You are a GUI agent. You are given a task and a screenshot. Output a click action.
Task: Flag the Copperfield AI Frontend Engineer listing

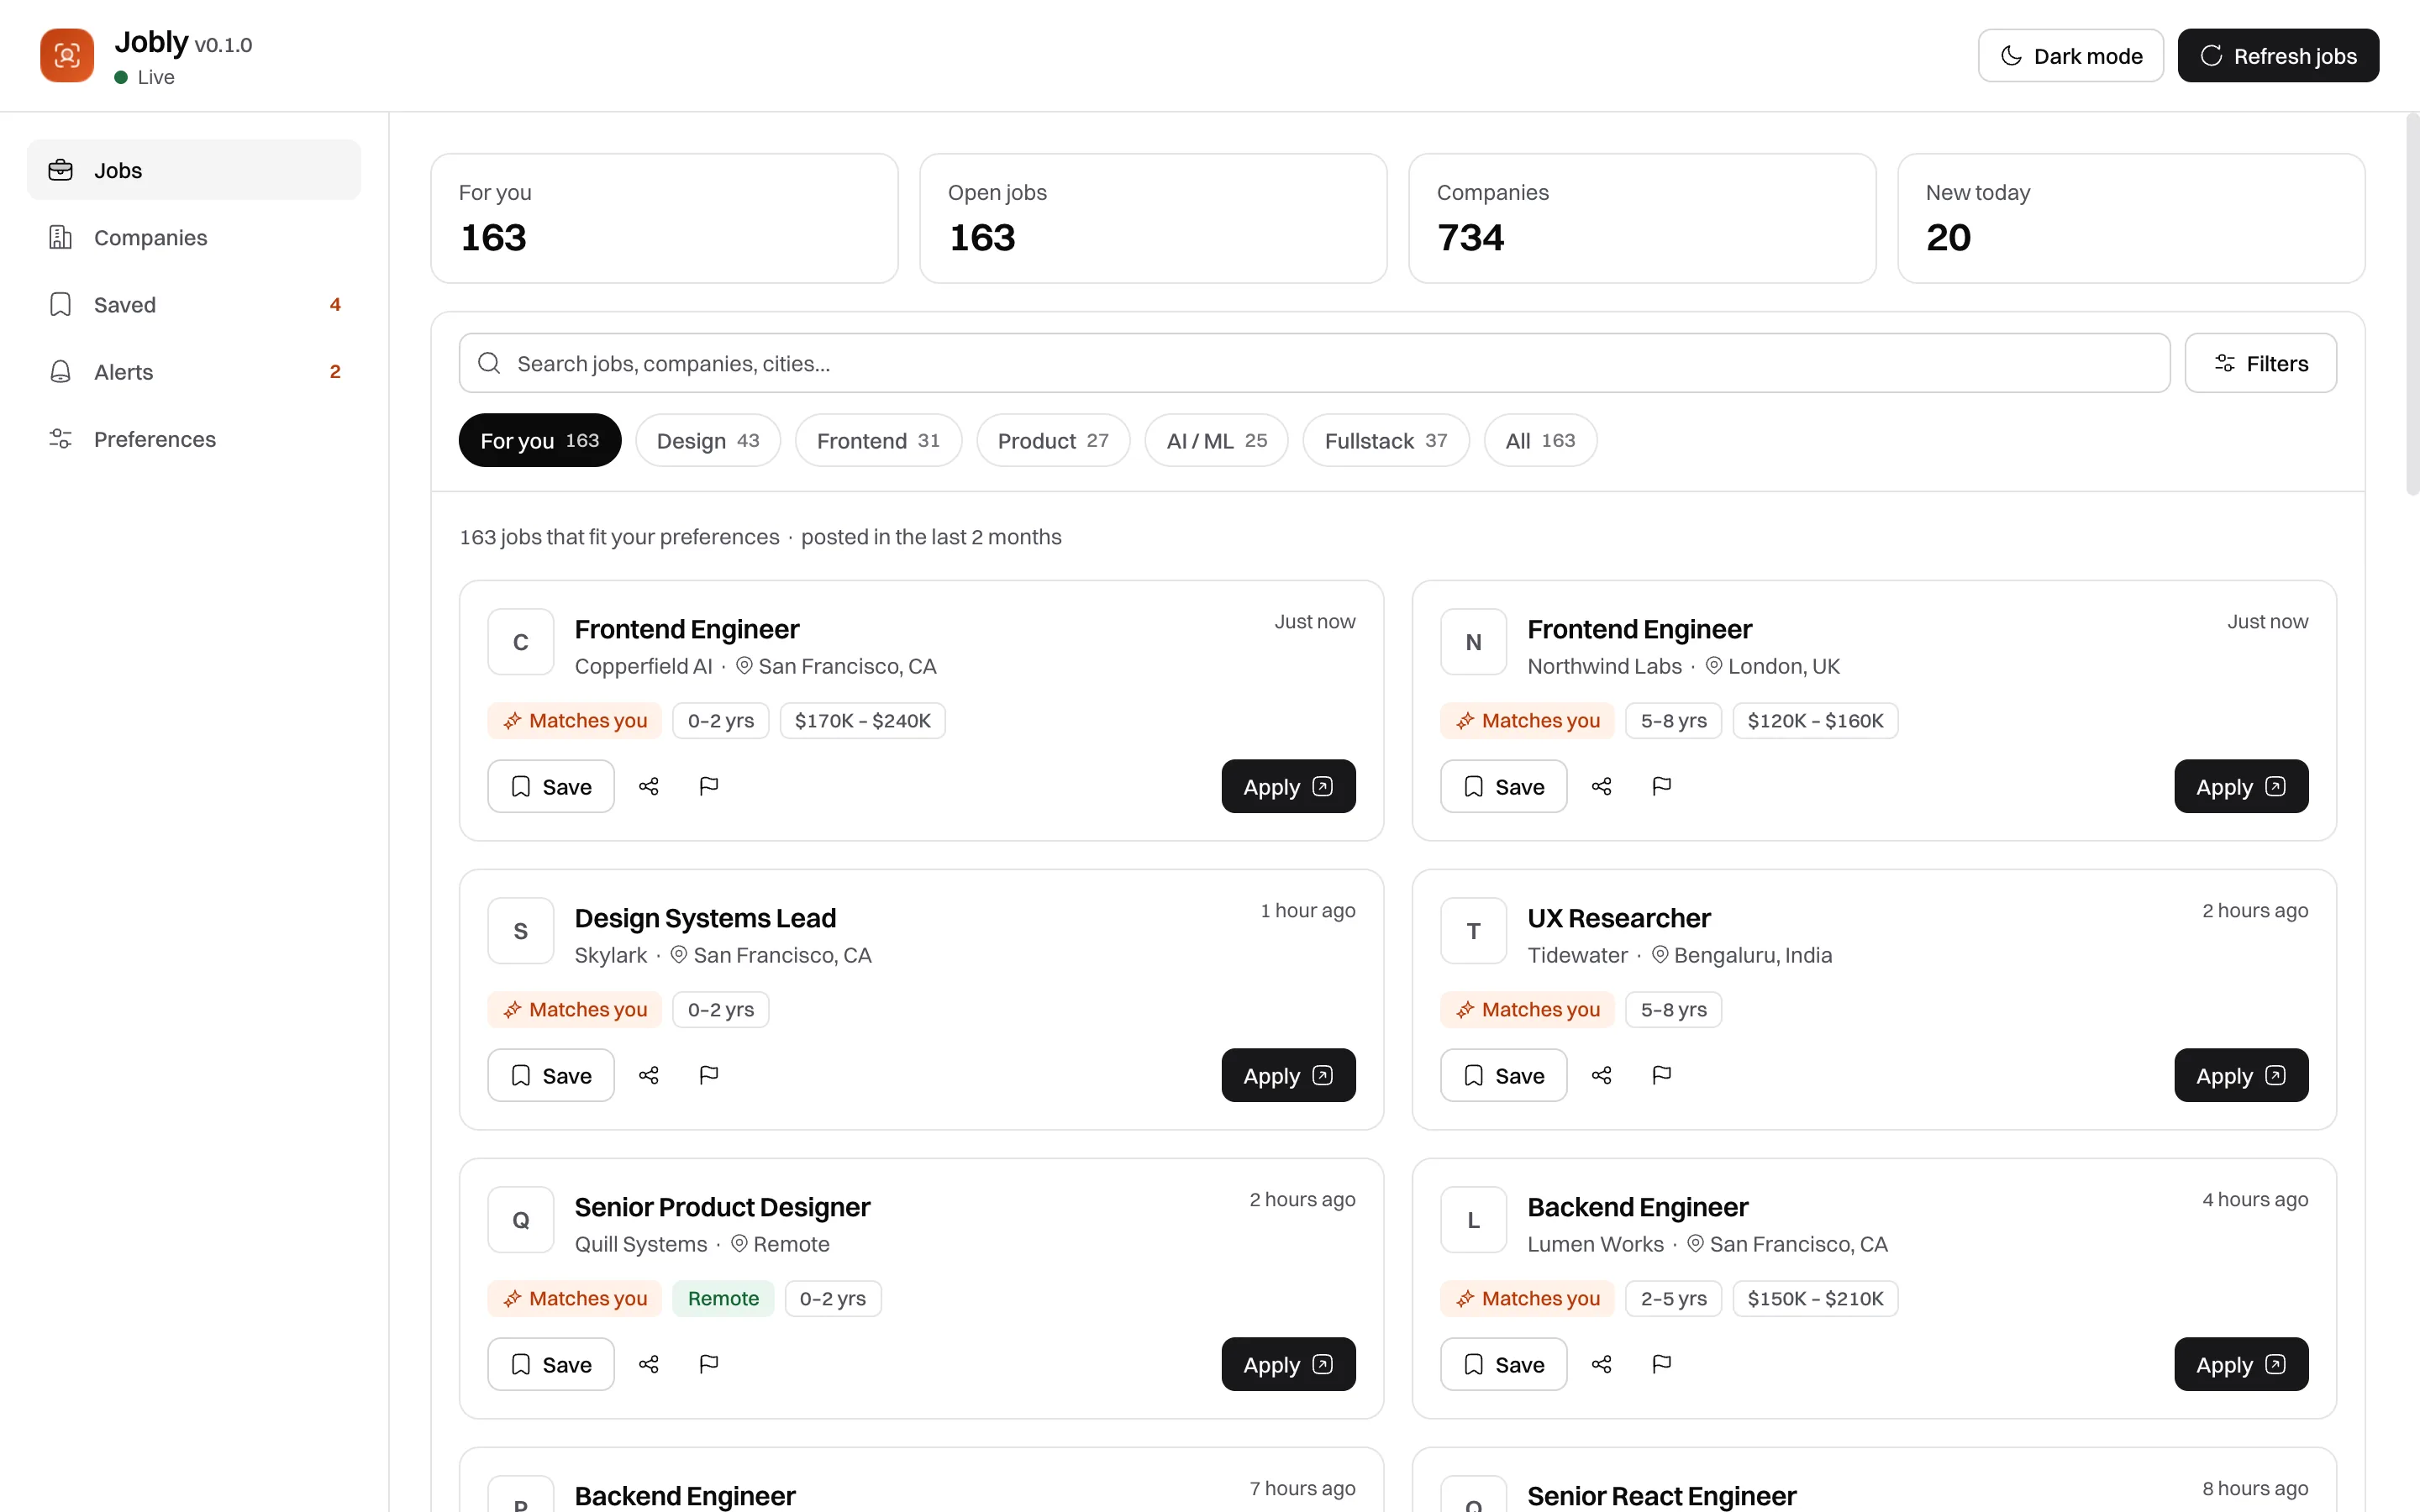tap(709, 786)
